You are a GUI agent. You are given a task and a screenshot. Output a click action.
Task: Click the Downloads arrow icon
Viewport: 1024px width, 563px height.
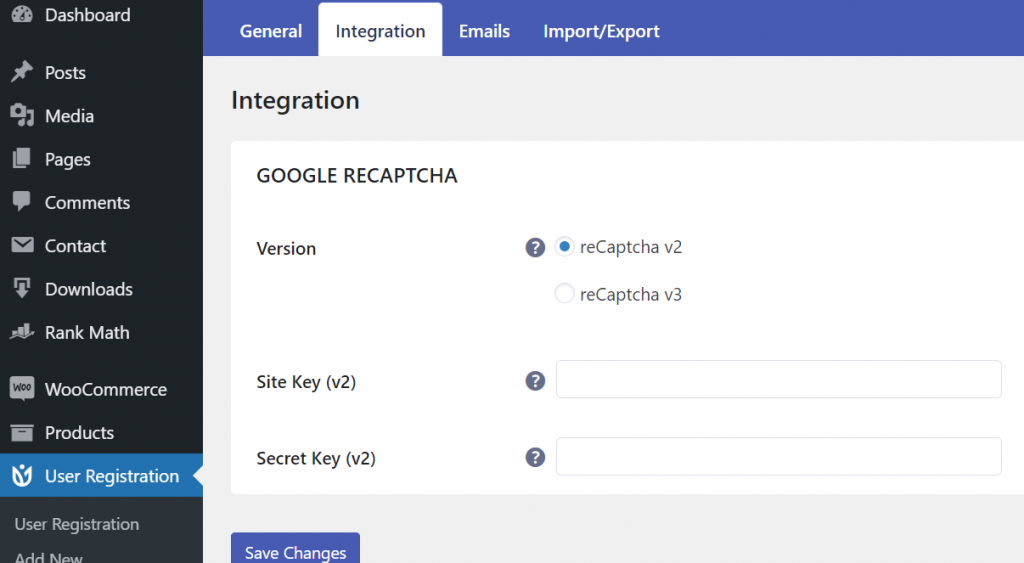coord(22,288)
